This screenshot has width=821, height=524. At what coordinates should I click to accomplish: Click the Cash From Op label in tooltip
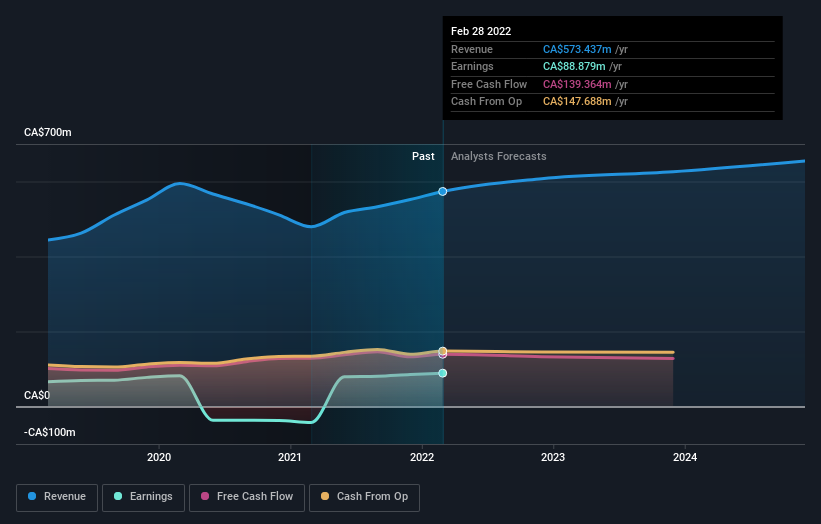[x=486, y=102]
